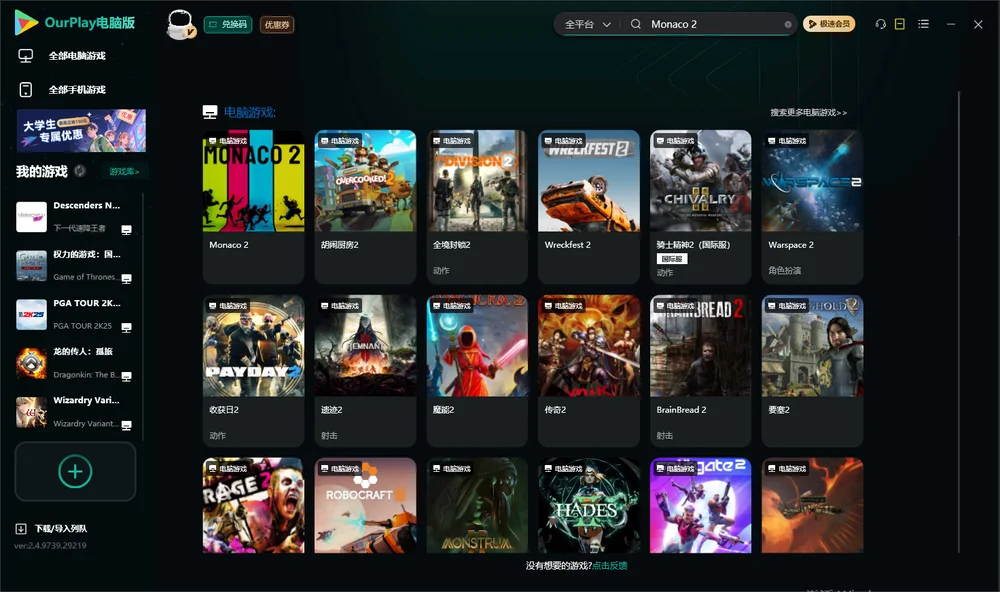Select the 龙的传人 Dragonkin entry
Screen dimensions: 1000x592
[x=75, y=363]
